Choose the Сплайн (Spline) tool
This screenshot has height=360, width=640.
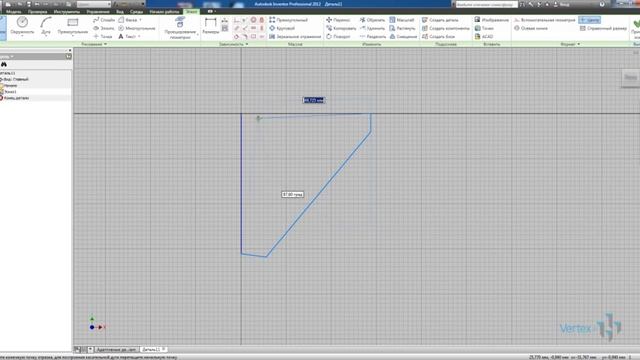click(x=104, y=20)
